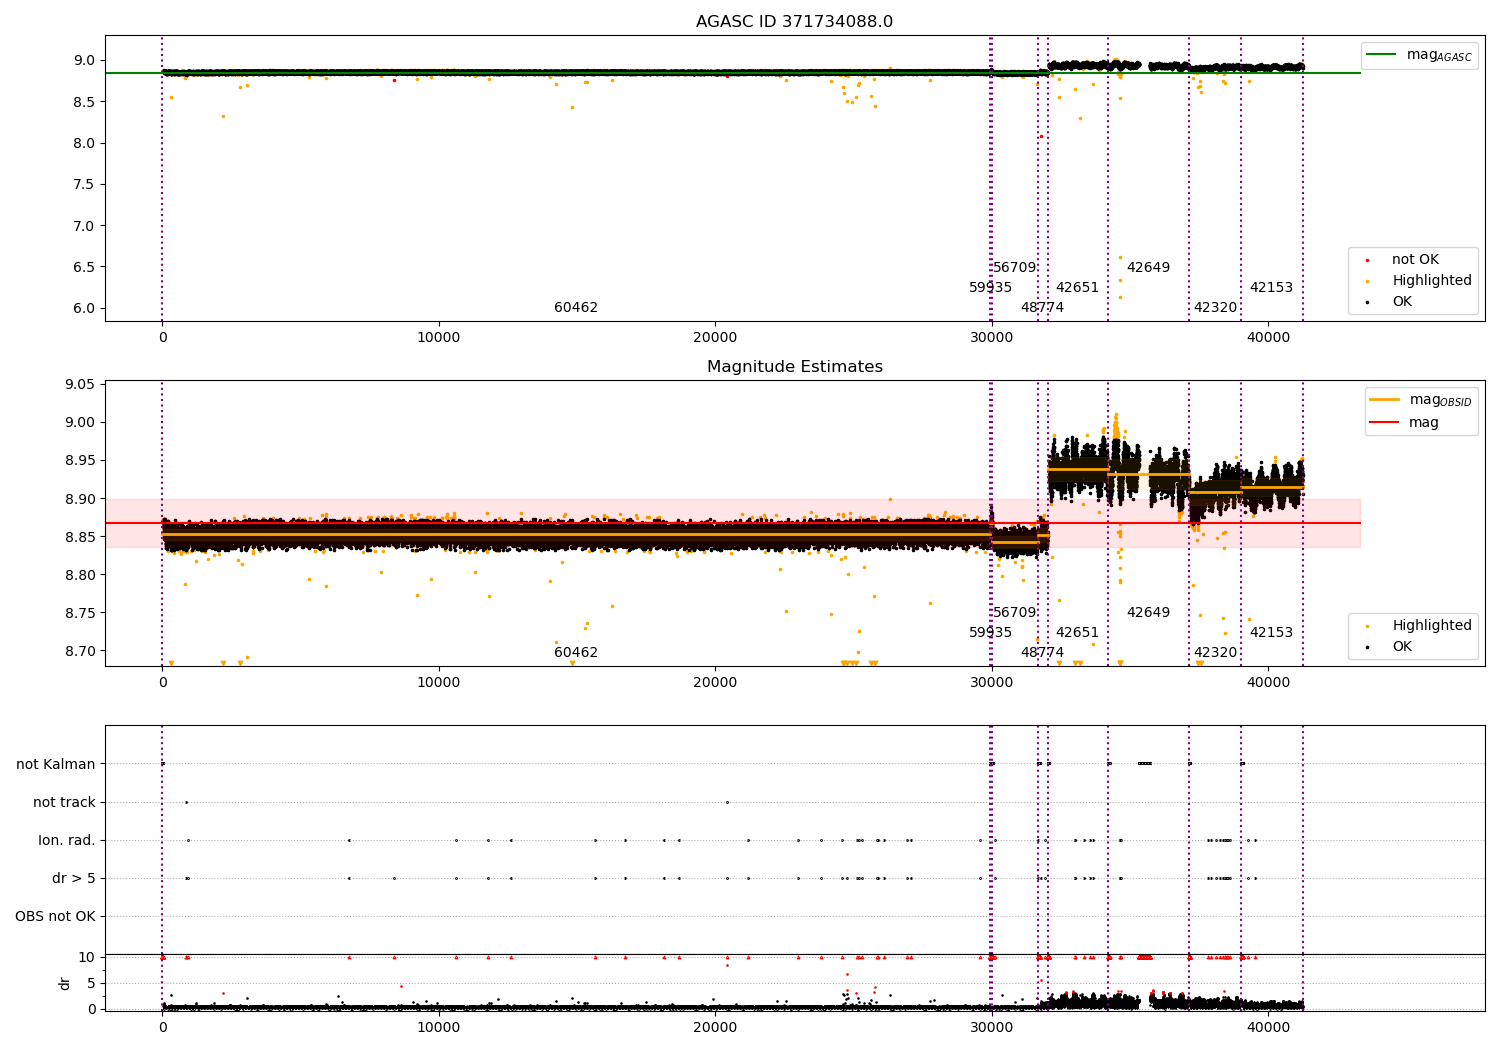Click the 9.05 y-axis tick label
The image size is (1500, 1050).
coord(79,385)
